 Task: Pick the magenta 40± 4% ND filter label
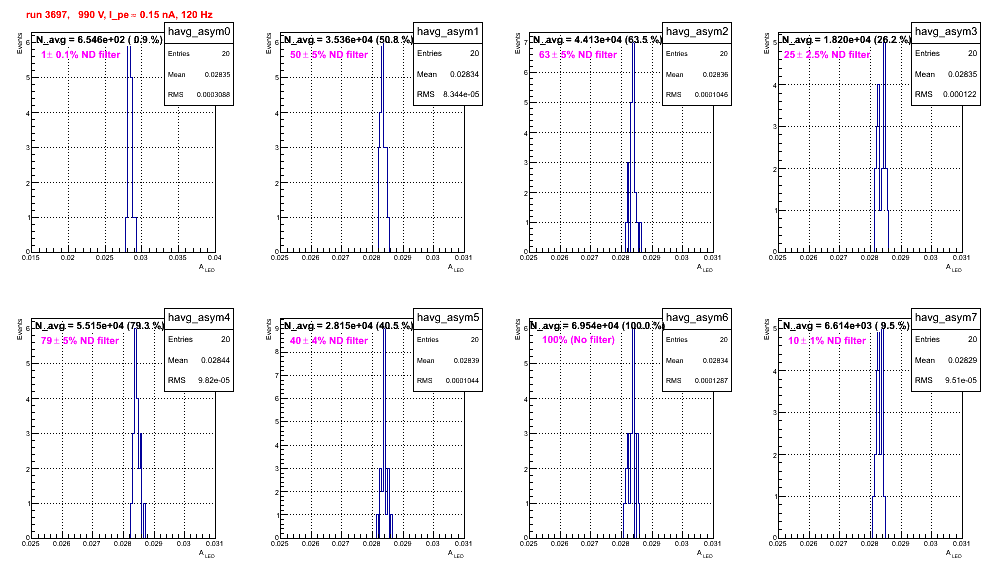pyautogui.click(x=329, y=341)
